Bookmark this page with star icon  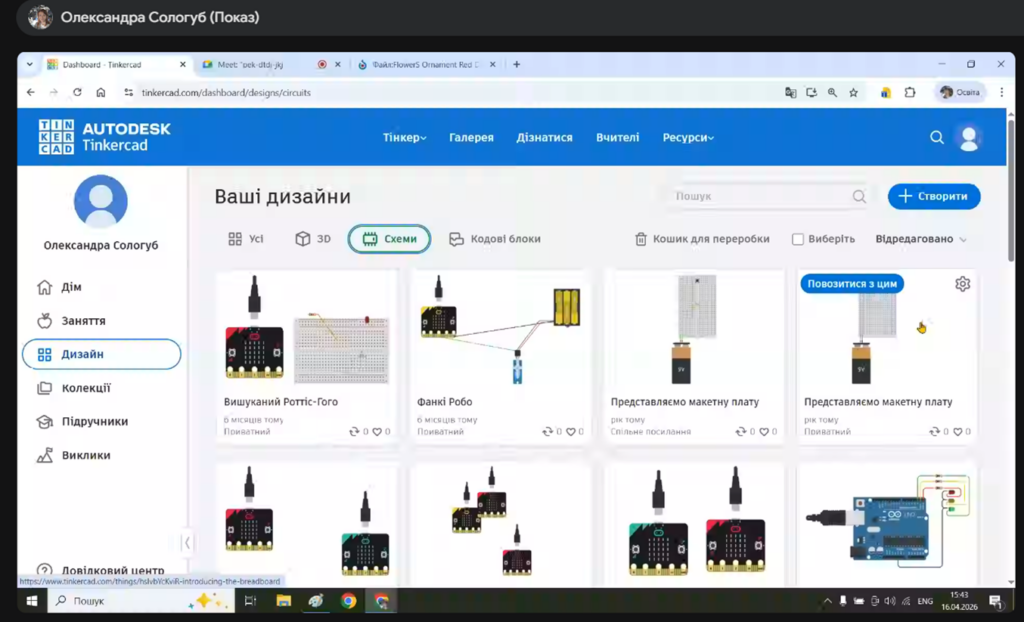(x=853, y=92)
